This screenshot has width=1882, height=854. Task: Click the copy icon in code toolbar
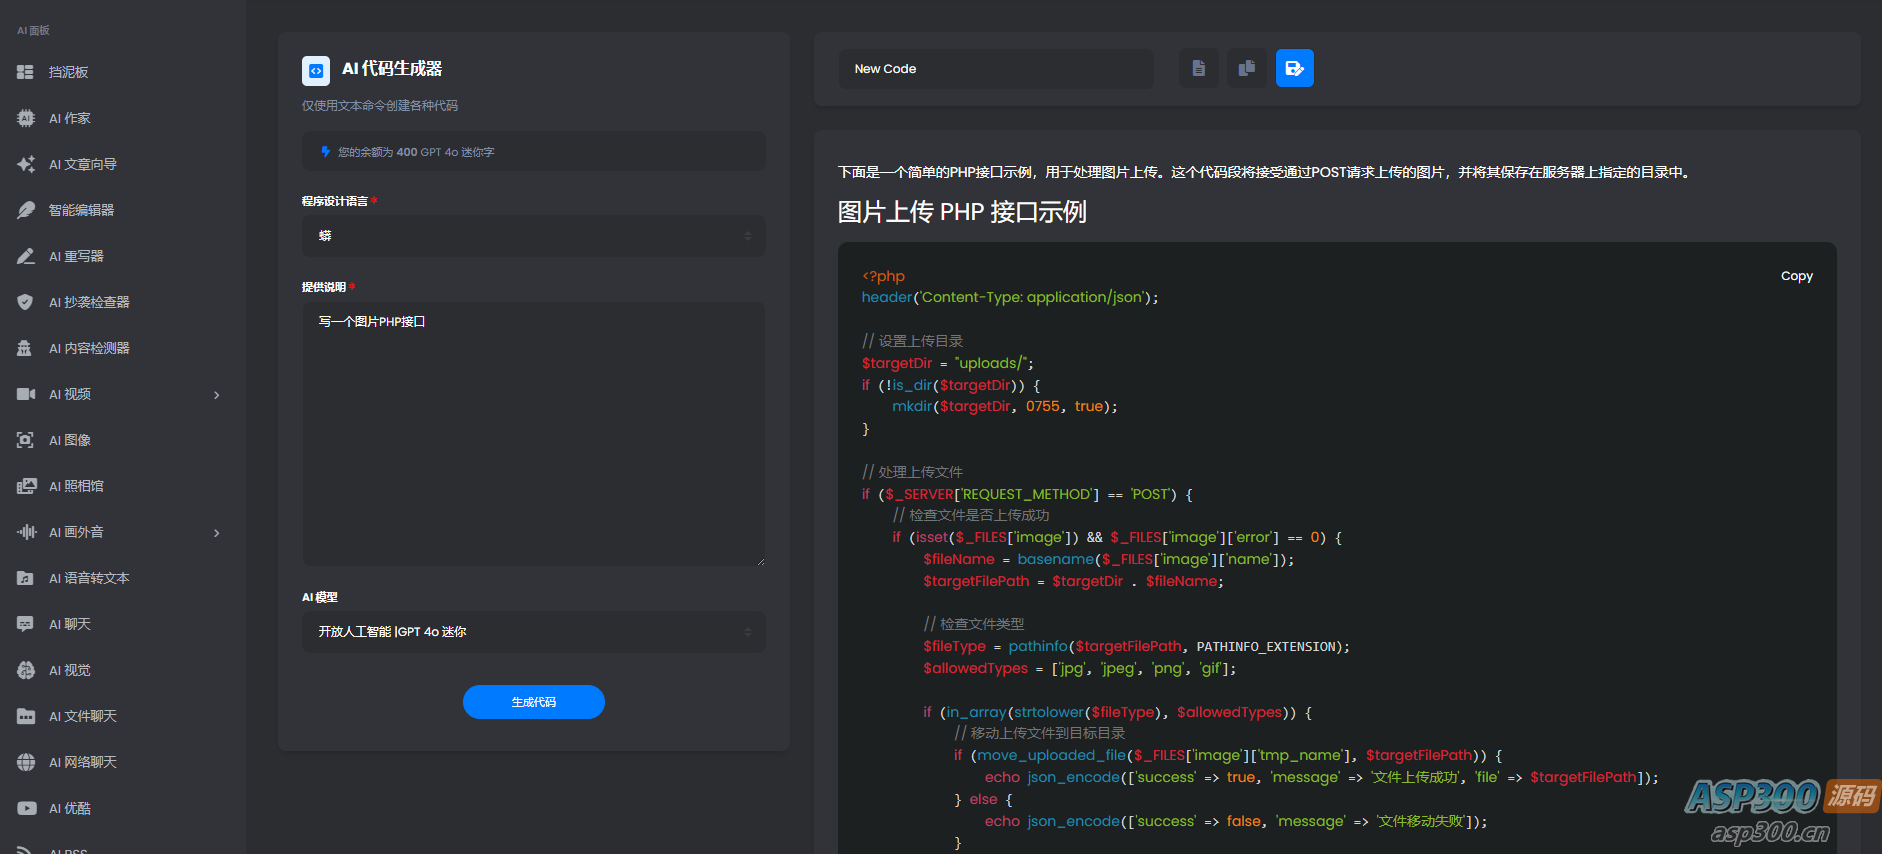point(1246,69)
